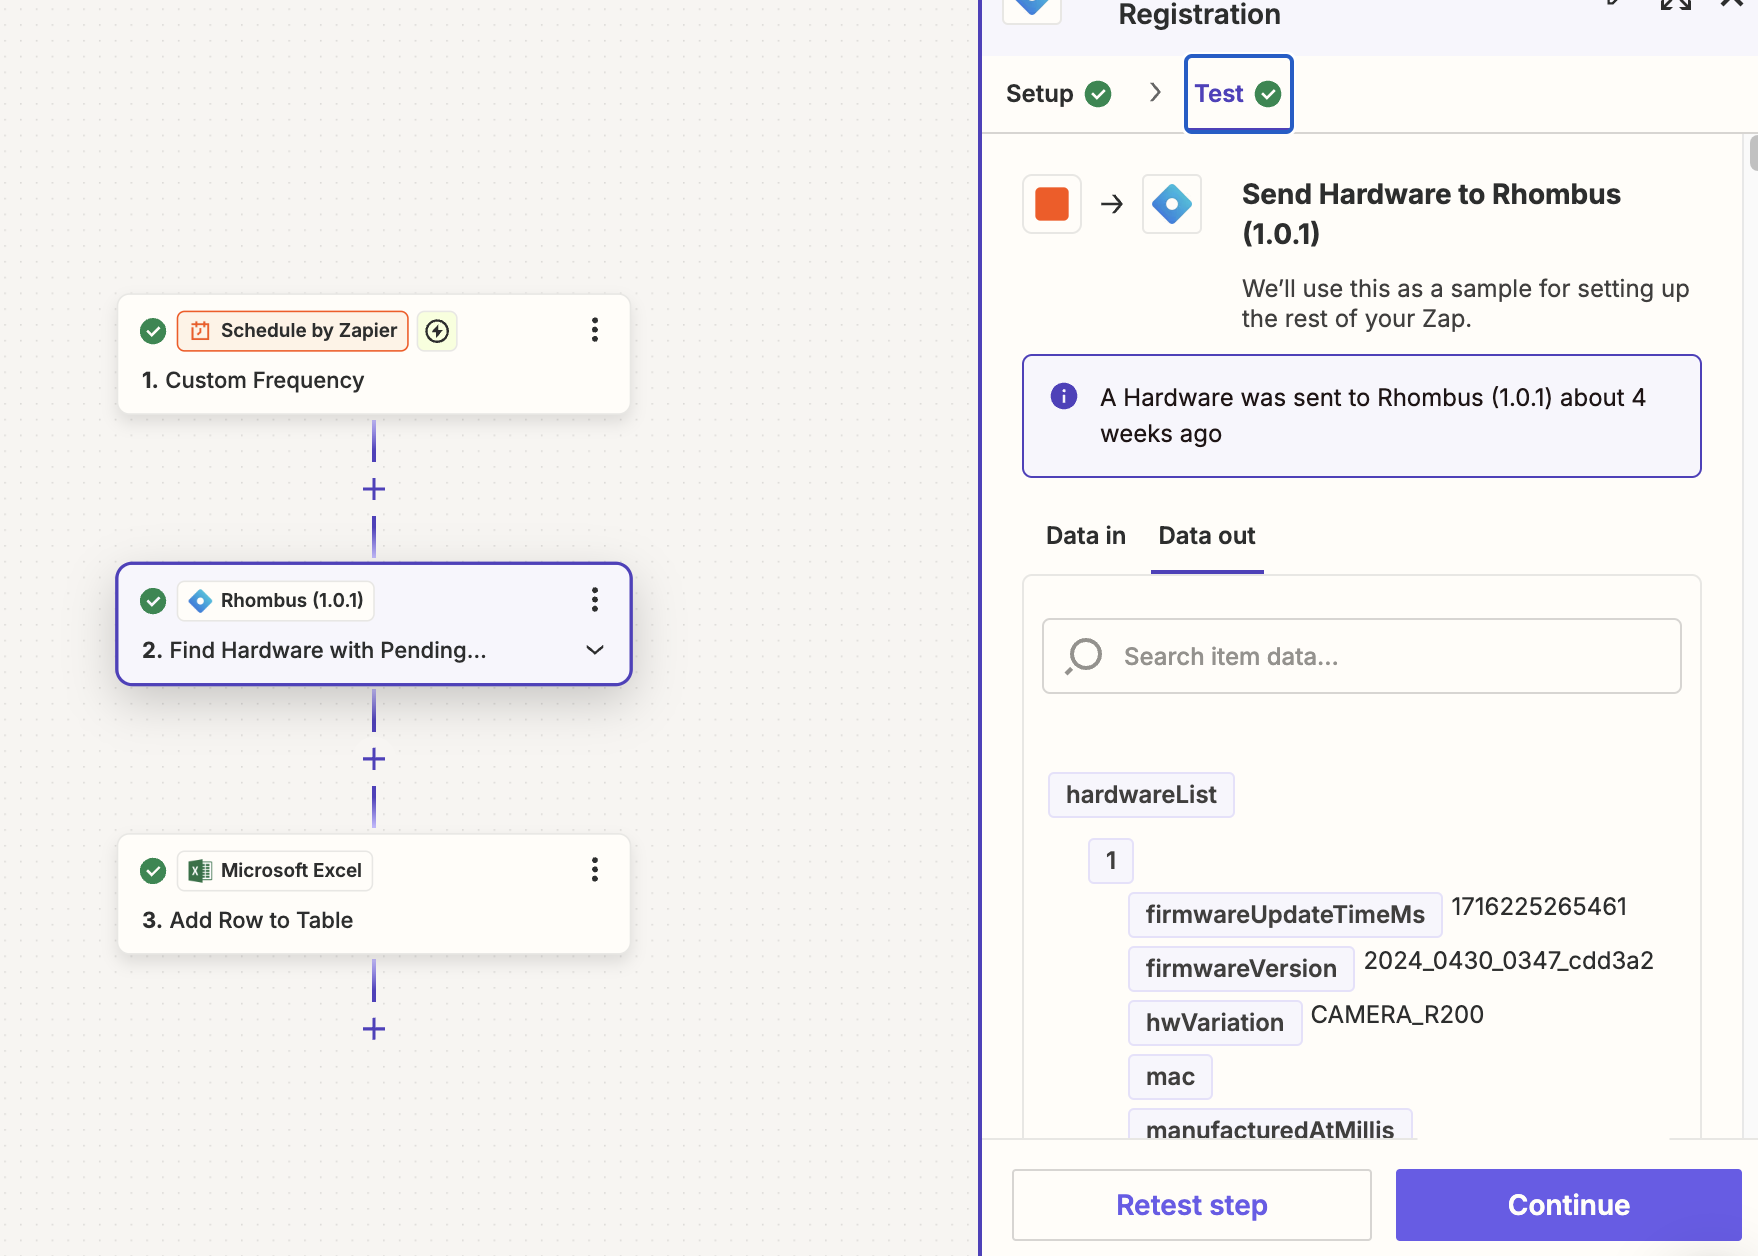1758x1256 pixels.
Task: Click the instant trigger lightning icon
Action: [x=437, y=331]
